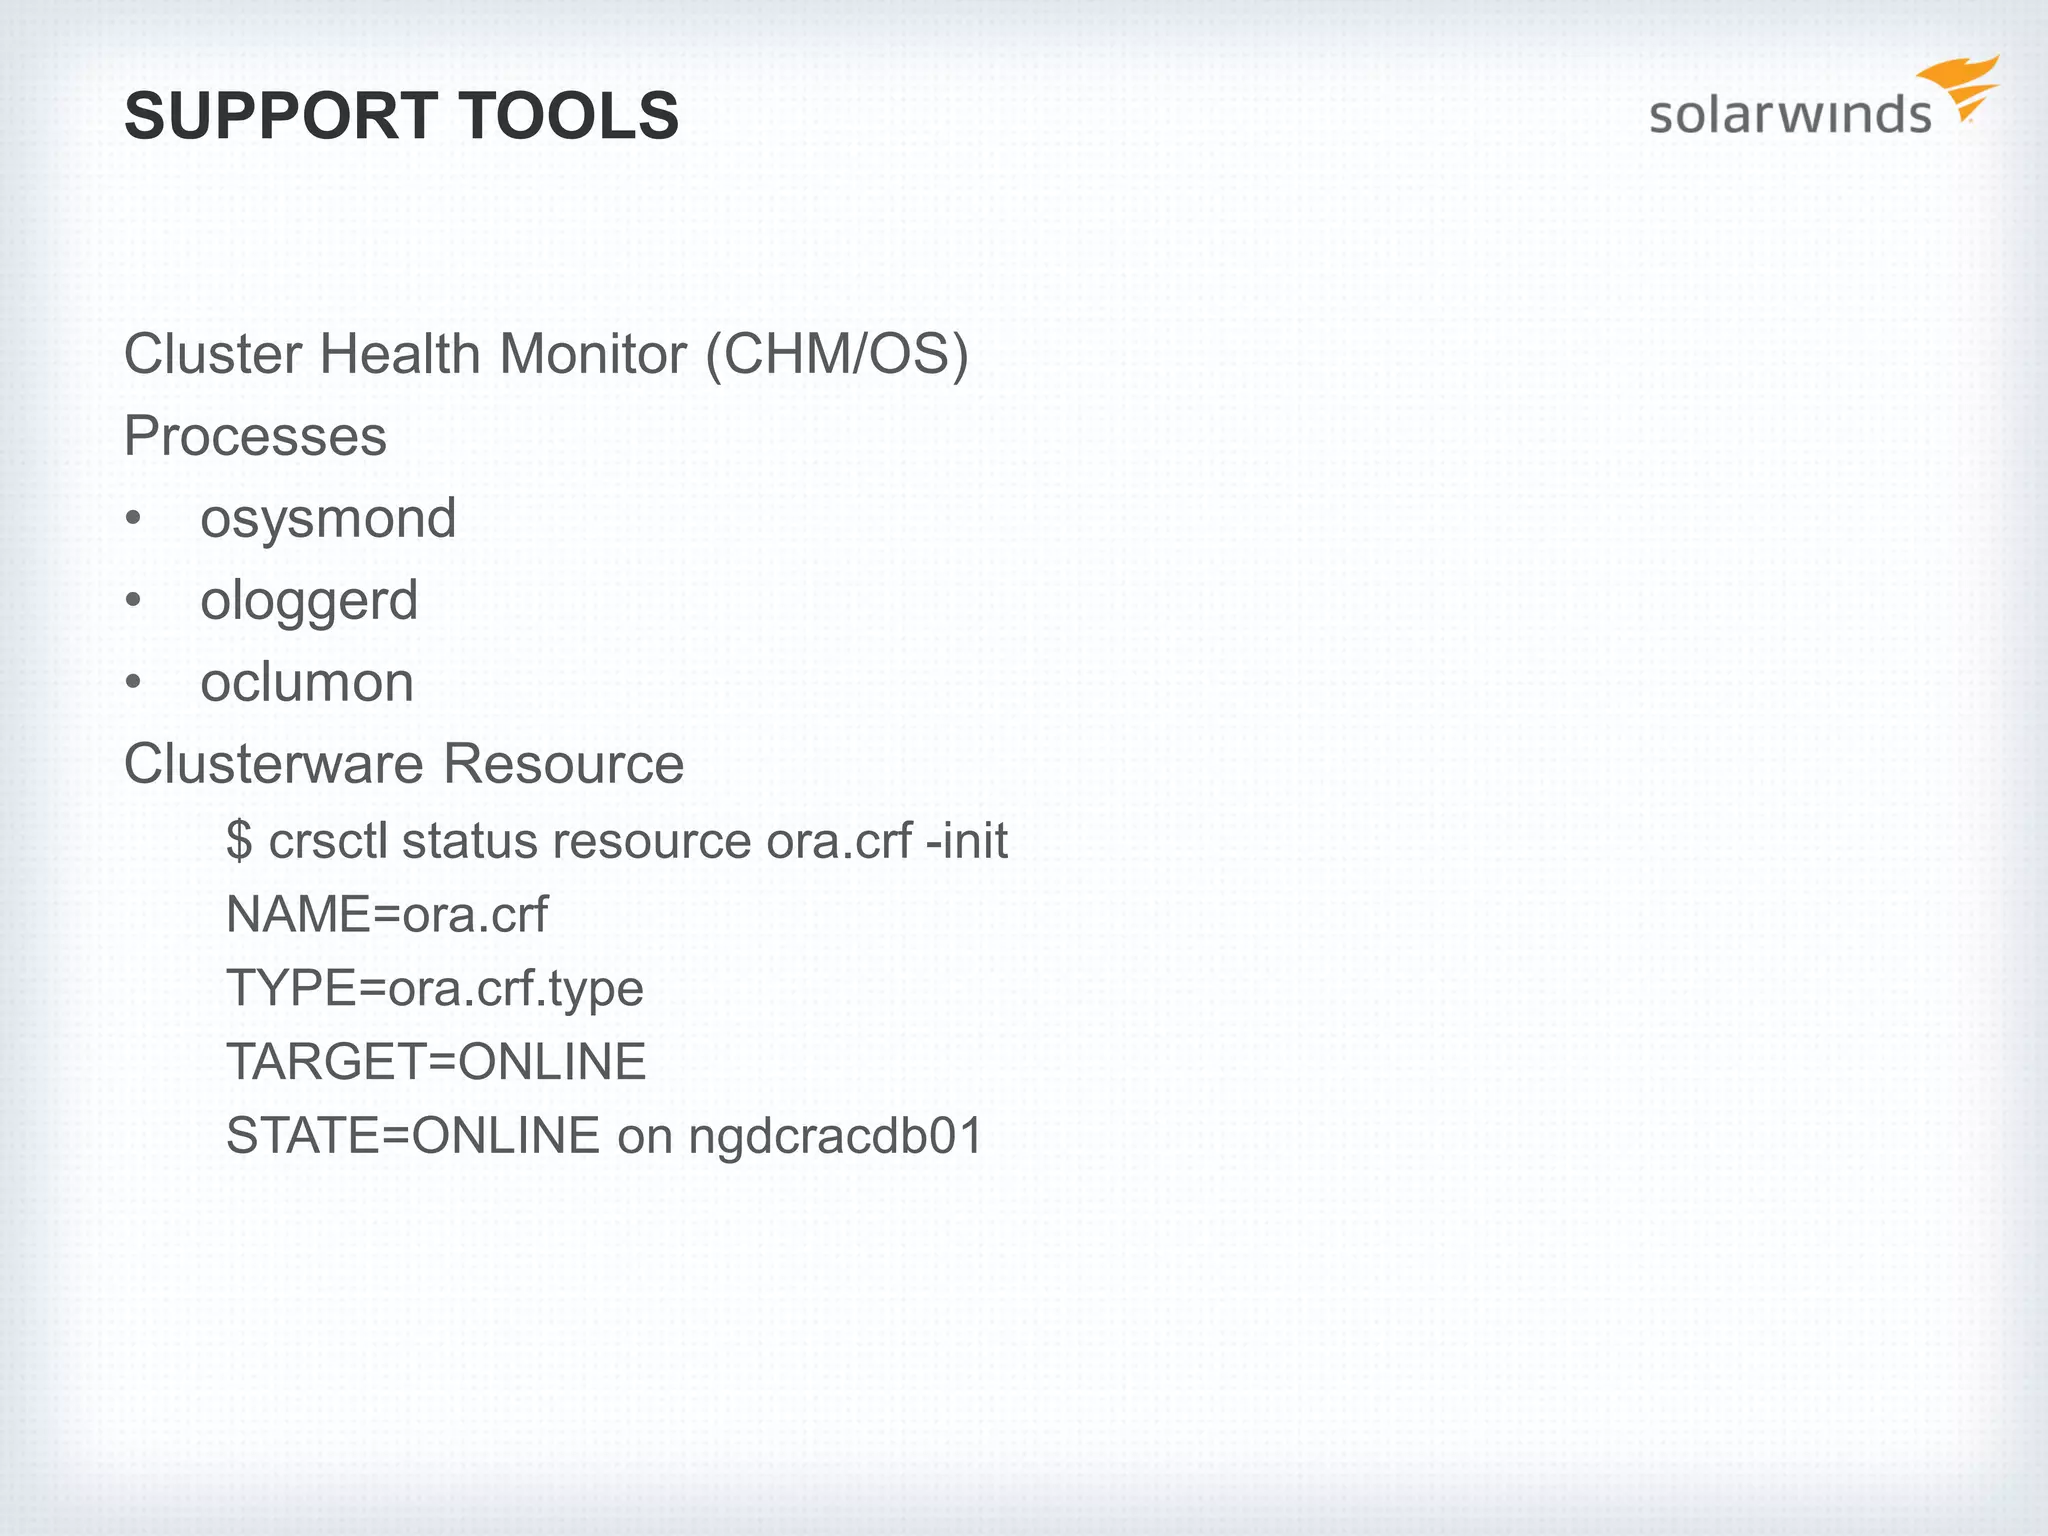This screenshot has height=1536, width=2048.
Task: Click the 'ologgerd' bullet item
Action: 309,601
